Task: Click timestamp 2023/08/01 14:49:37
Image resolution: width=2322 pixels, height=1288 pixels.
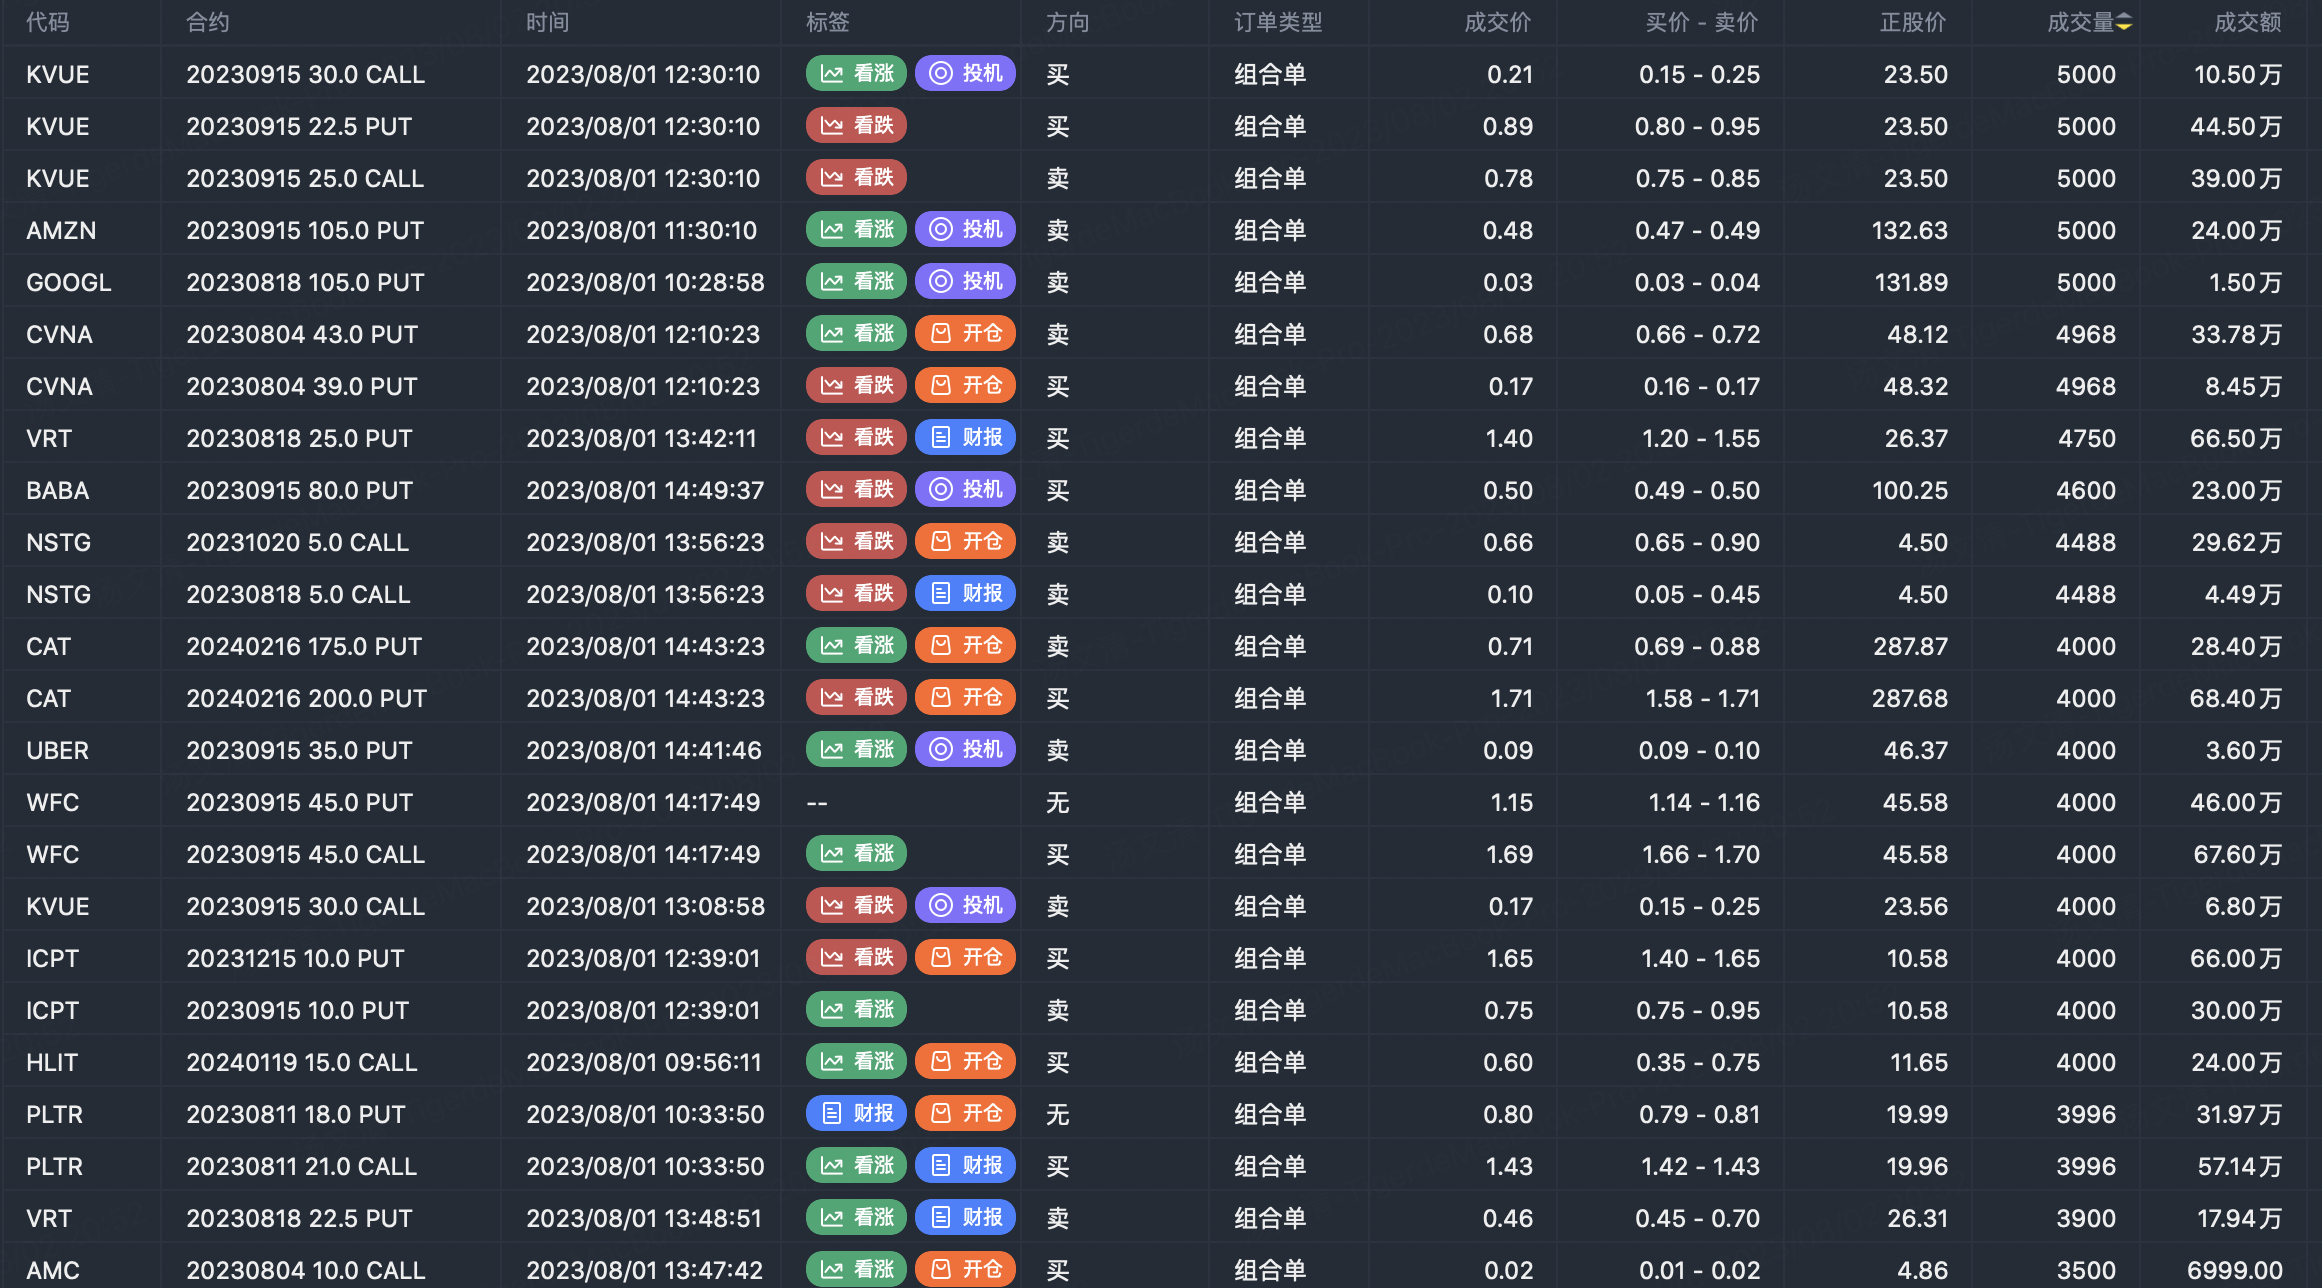Action: [645, 490]
